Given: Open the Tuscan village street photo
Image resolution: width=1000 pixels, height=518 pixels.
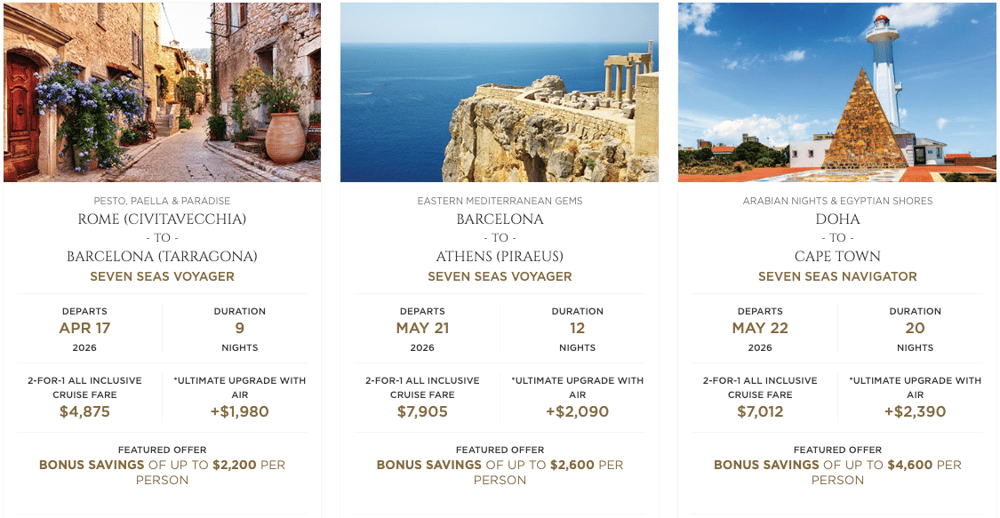Looking at the screenshot, I should tap(162, 92).
